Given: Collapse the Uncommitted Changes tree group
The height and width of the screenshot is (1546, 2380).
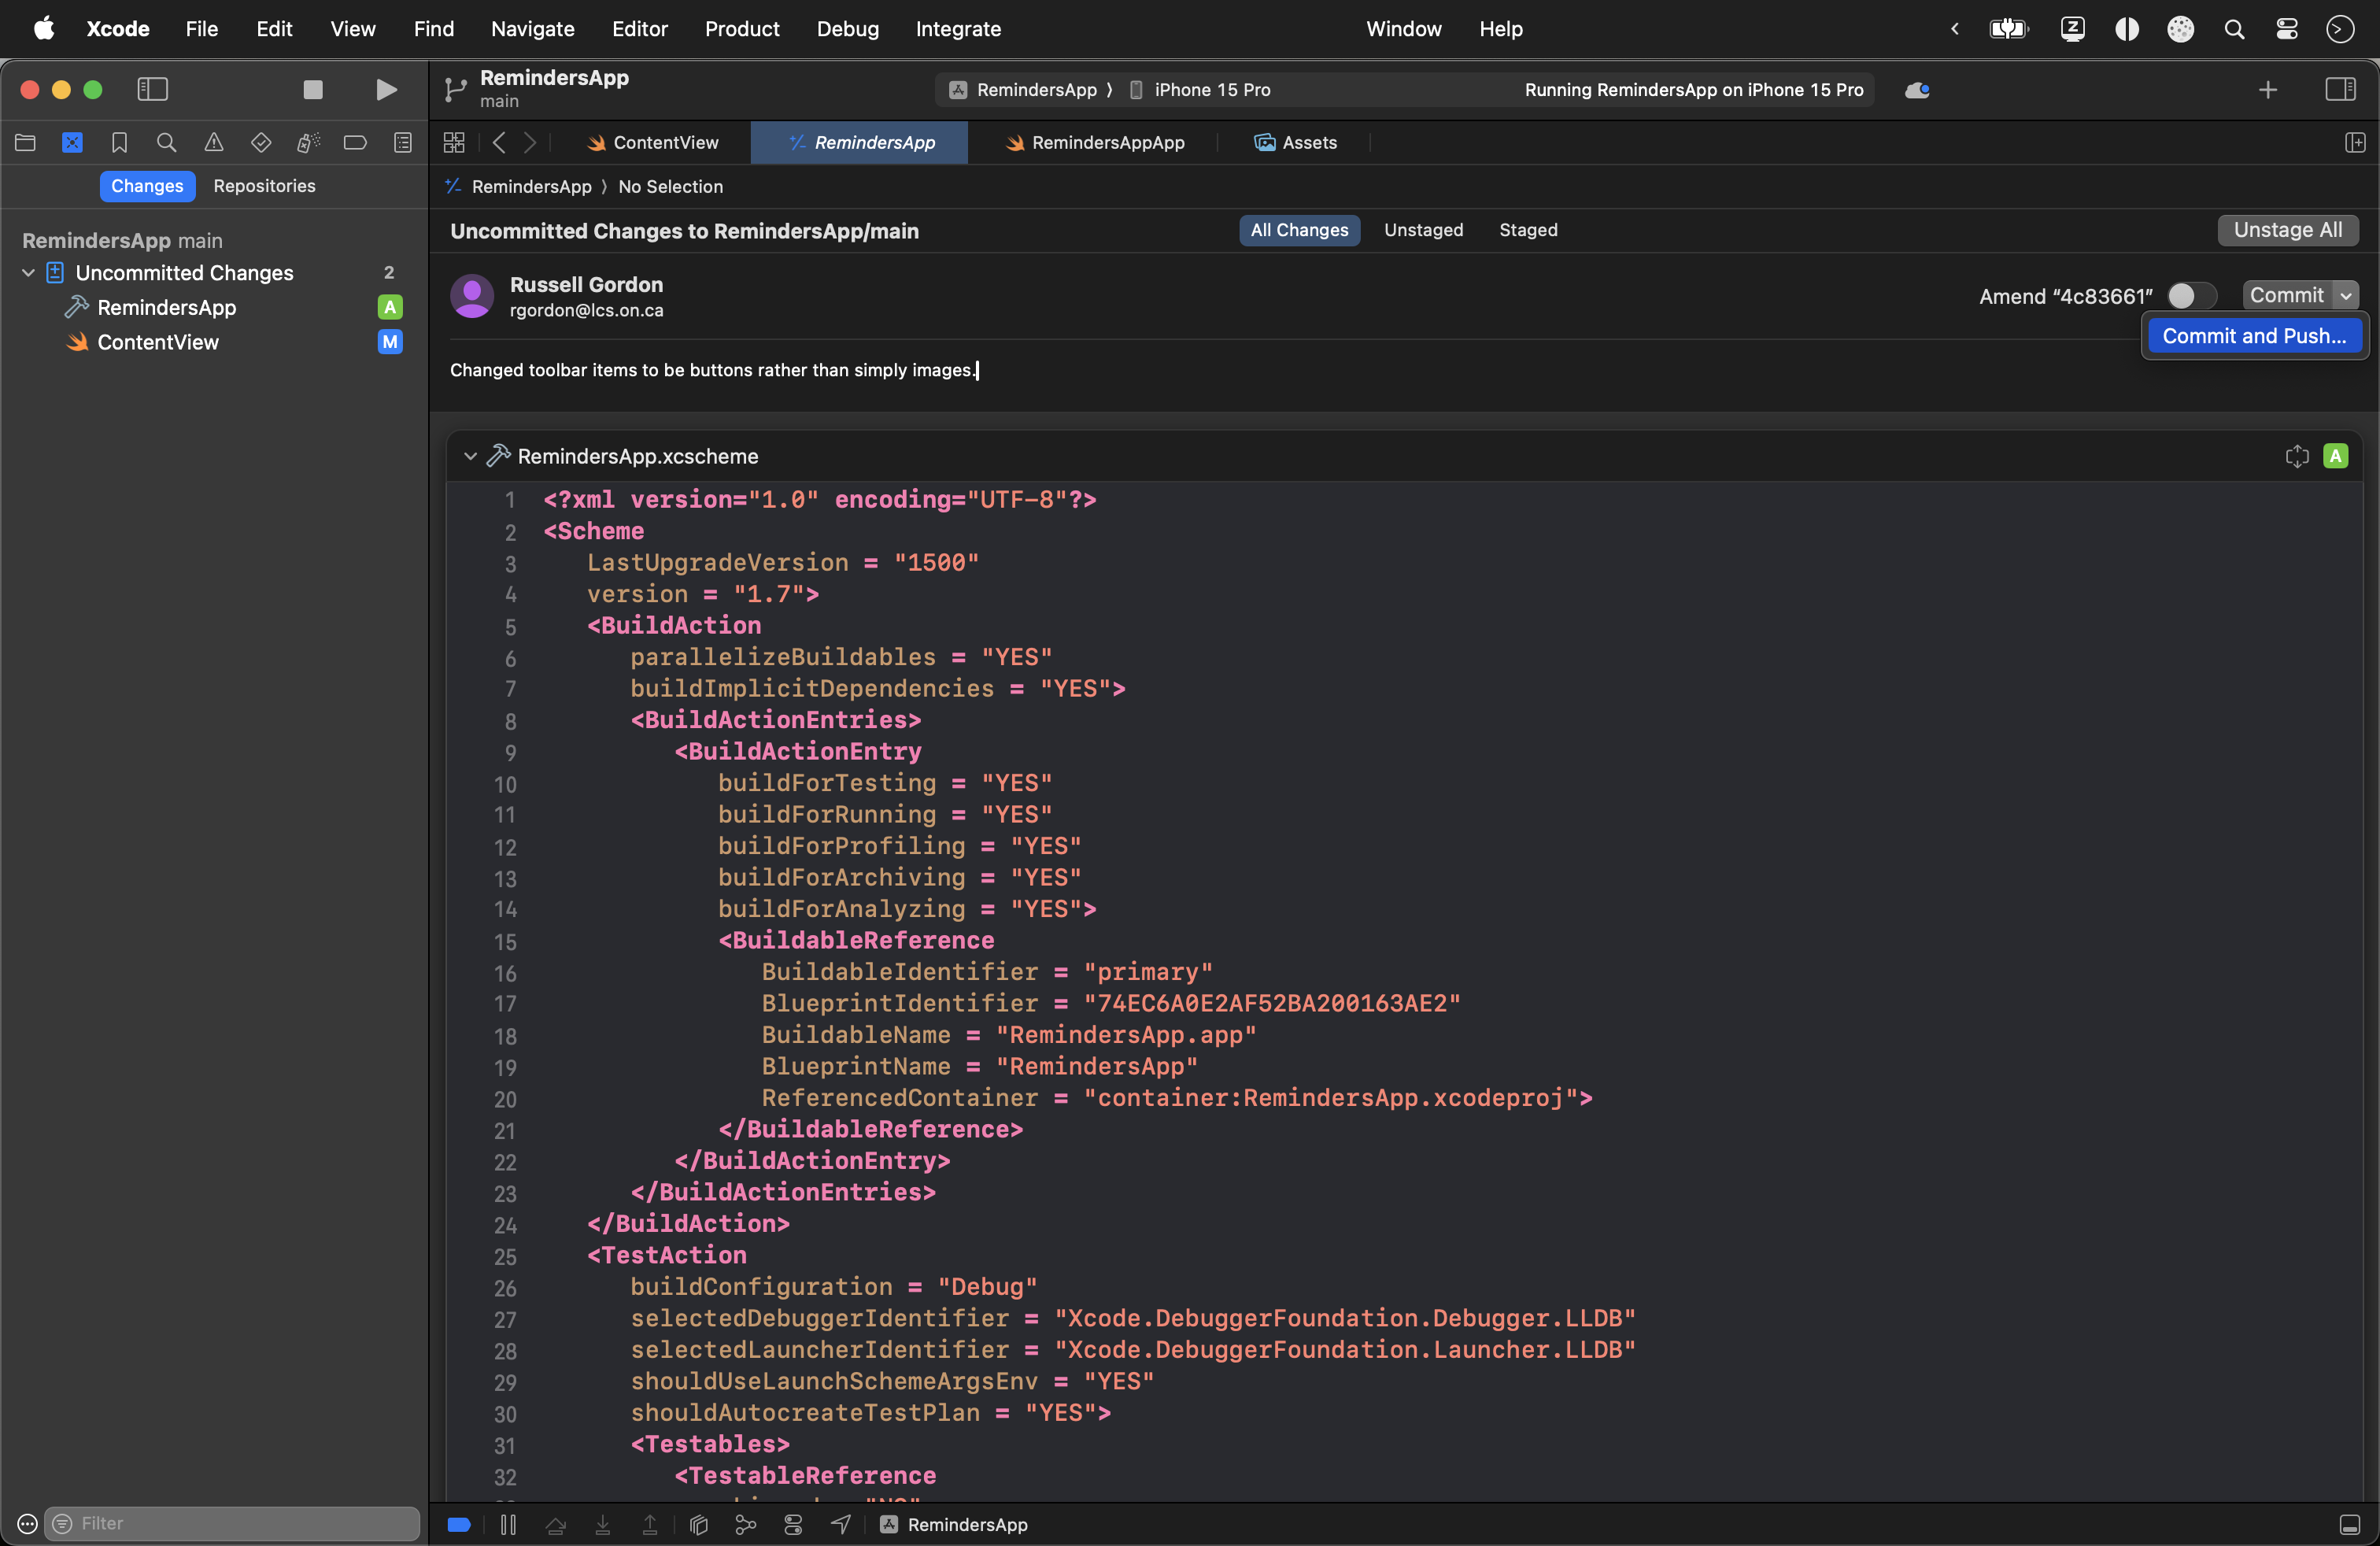Looking at the screenshot, I should pos(28,273).
